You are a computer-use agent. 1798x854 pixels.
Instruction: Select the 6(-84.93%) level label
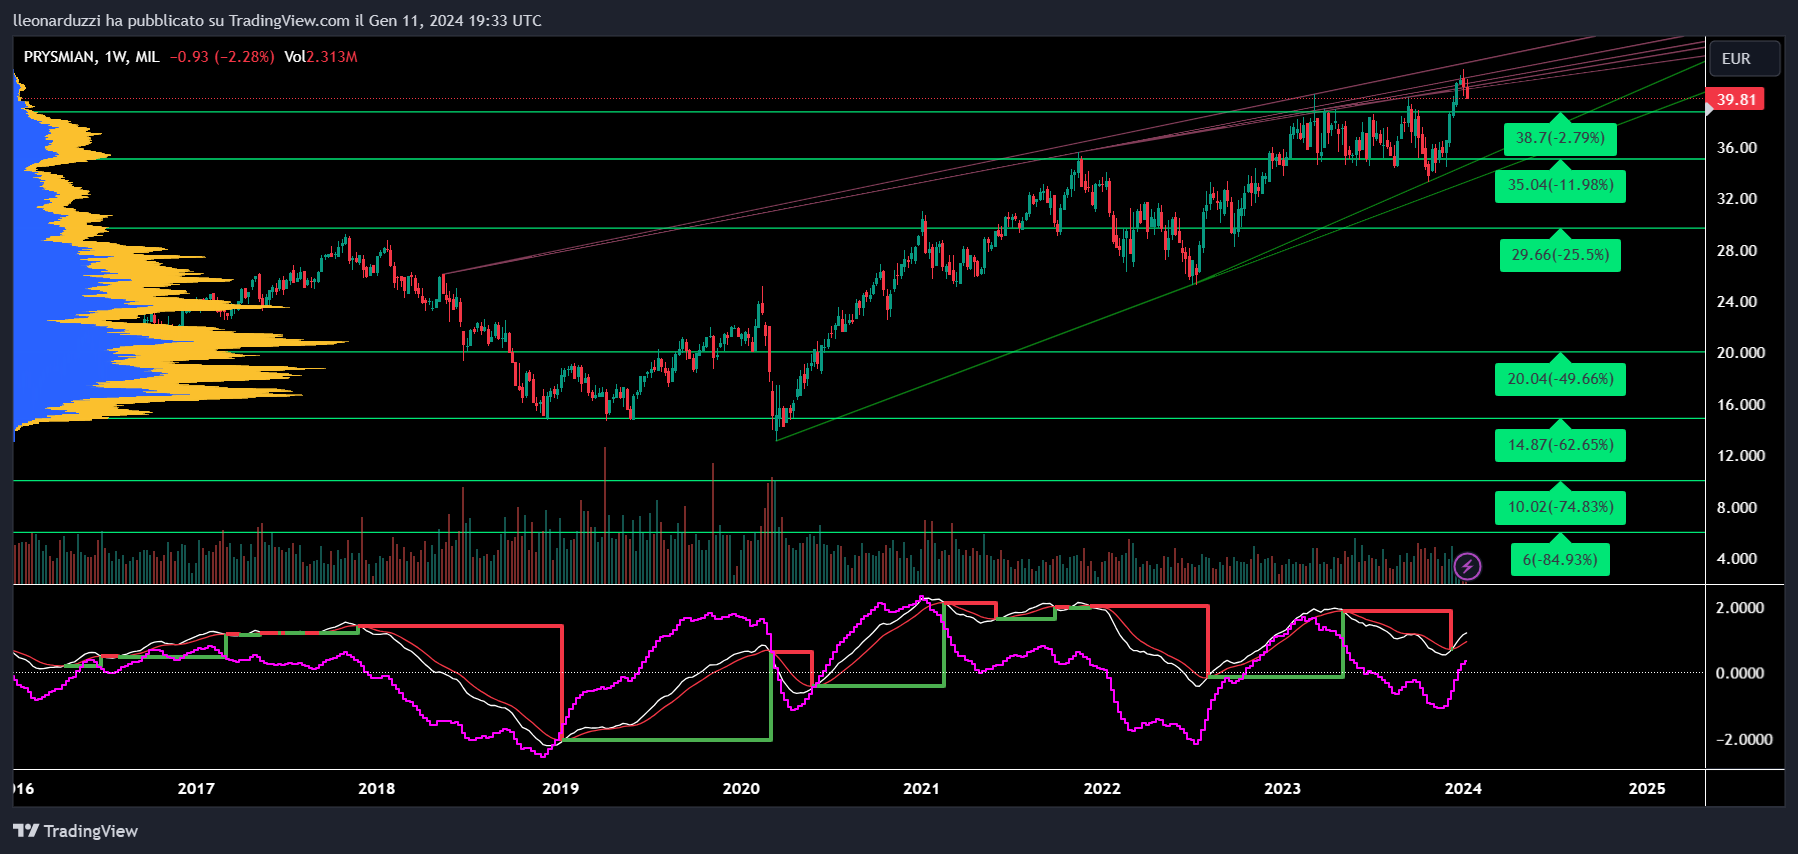[x=1560, y=559]
